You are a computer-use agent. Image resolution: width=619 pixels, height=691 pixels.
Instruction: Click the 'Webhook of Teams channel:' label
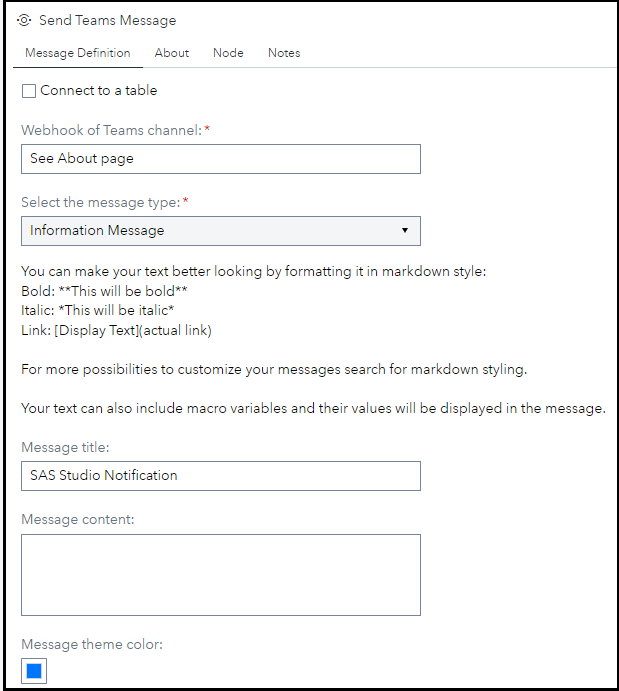tap(111, 130)
